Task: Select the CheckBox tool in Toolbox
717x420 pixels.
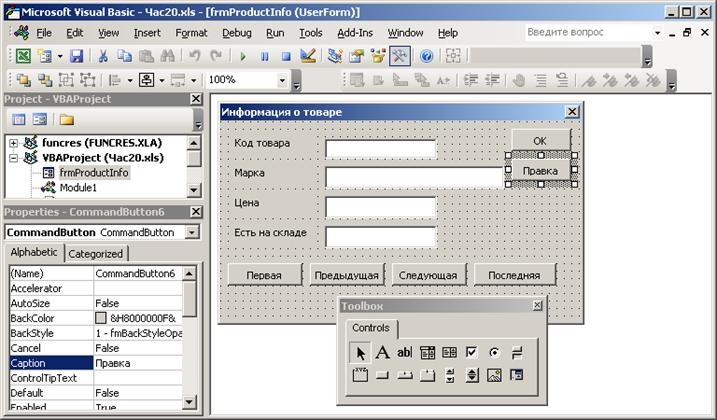Action: (x=472, y=352)
